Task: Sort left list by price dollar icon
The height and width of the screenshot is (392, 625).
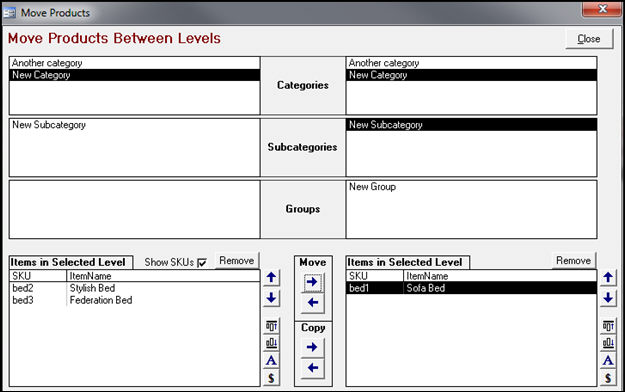Action: [271, 378]
